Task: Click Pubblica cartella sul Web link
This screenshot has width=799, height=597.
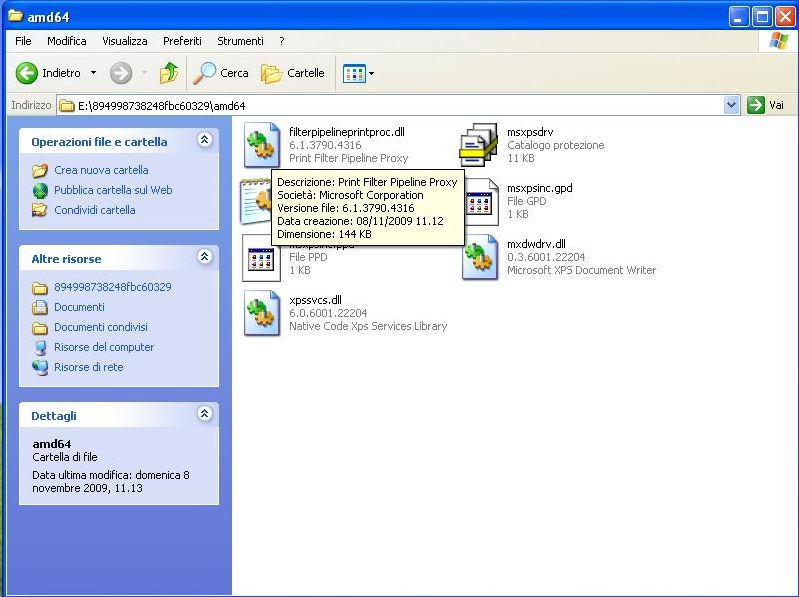Action: (113, 190)
